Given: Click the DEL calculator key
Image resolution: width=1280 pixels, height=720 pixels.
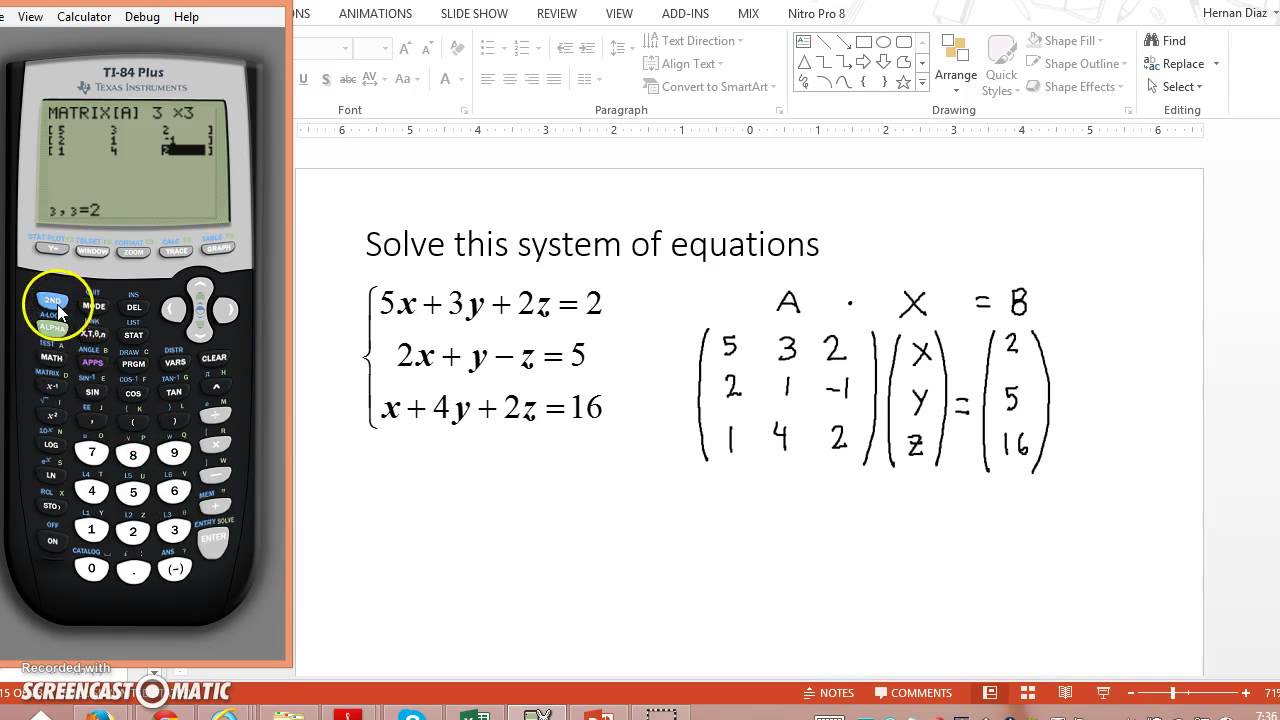Looking at the screenshot, I should point(134,307).
